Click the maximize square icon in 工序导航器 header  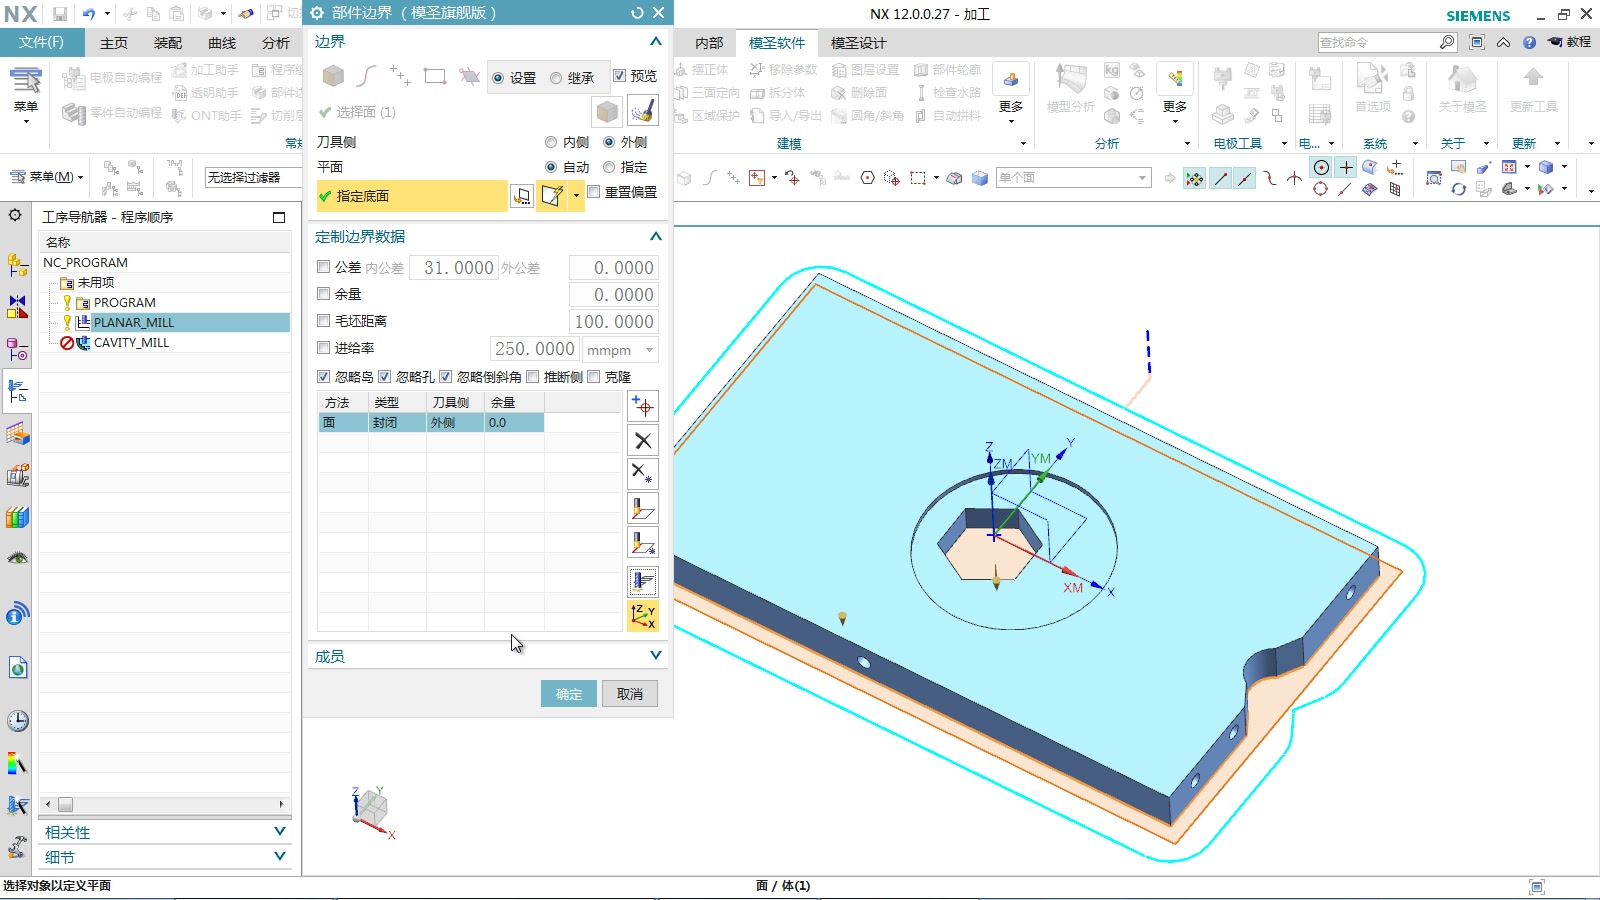(x=279, y=217)
